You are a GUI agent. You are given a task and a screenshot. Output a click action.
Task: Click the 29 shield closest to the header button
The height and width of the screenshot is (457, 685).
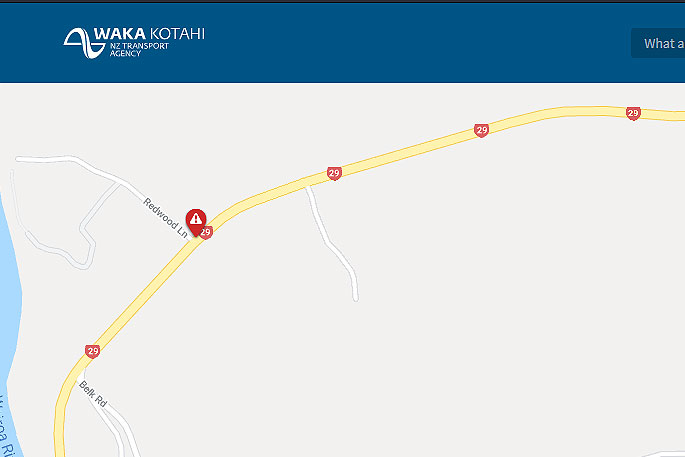point(633,114)
